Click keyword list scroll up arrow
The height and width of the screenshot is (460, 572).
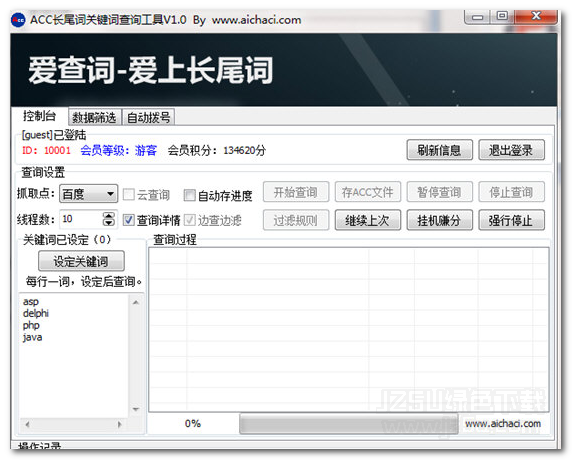pyautogui.click(x=136, y=302)
